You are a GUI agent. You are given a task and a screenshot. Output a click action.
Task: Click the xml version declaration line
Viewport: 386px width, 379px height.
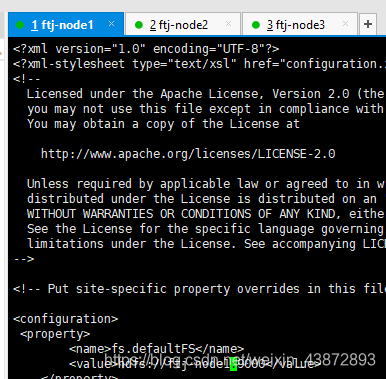tap(146, 49)
